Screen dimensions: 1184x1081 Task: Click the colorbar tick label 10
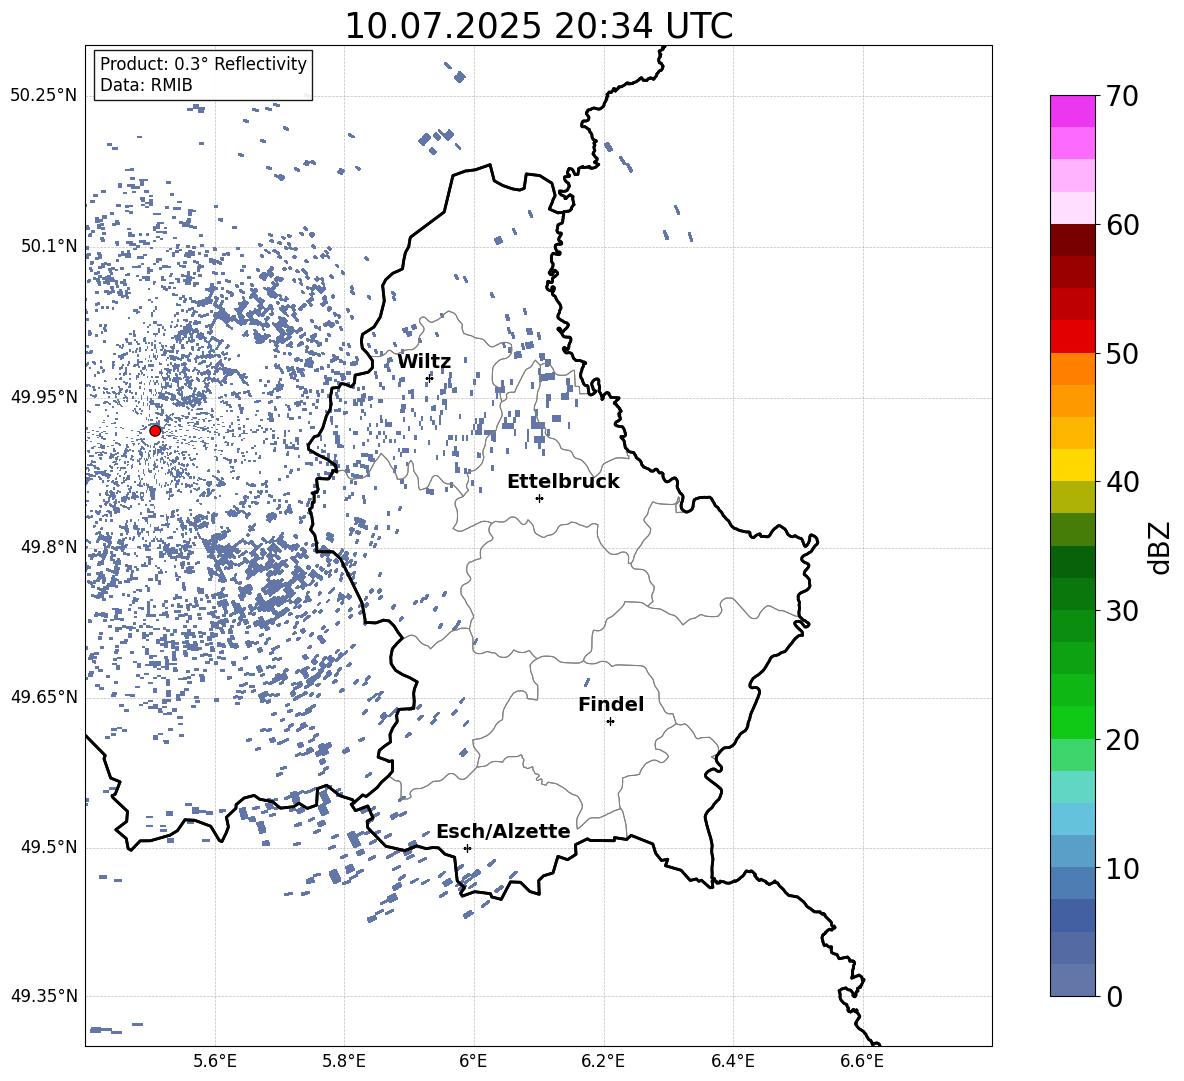1122,868
